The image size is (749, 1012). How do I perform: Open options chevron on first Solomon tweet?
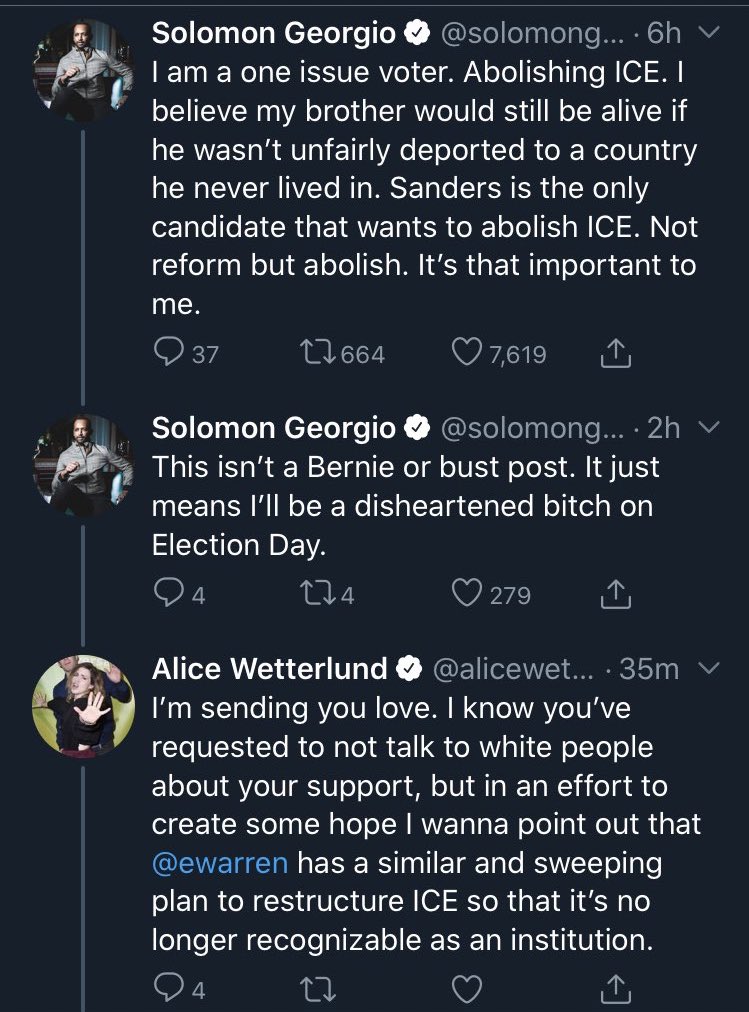(x=707, y=34)
